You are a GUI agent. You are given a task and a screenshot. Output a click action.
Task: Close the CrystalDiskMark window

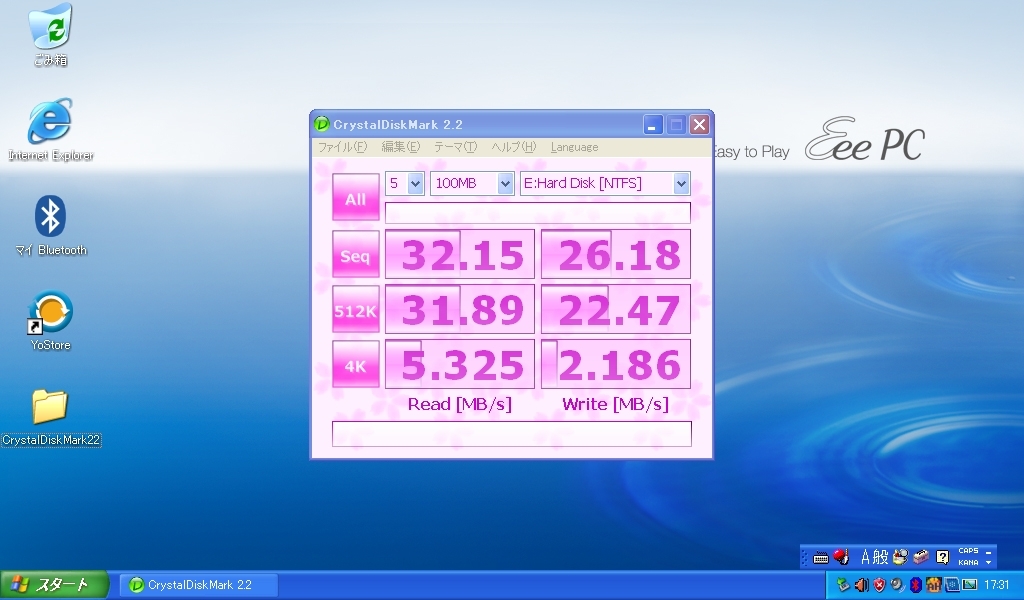pos(699,124)
